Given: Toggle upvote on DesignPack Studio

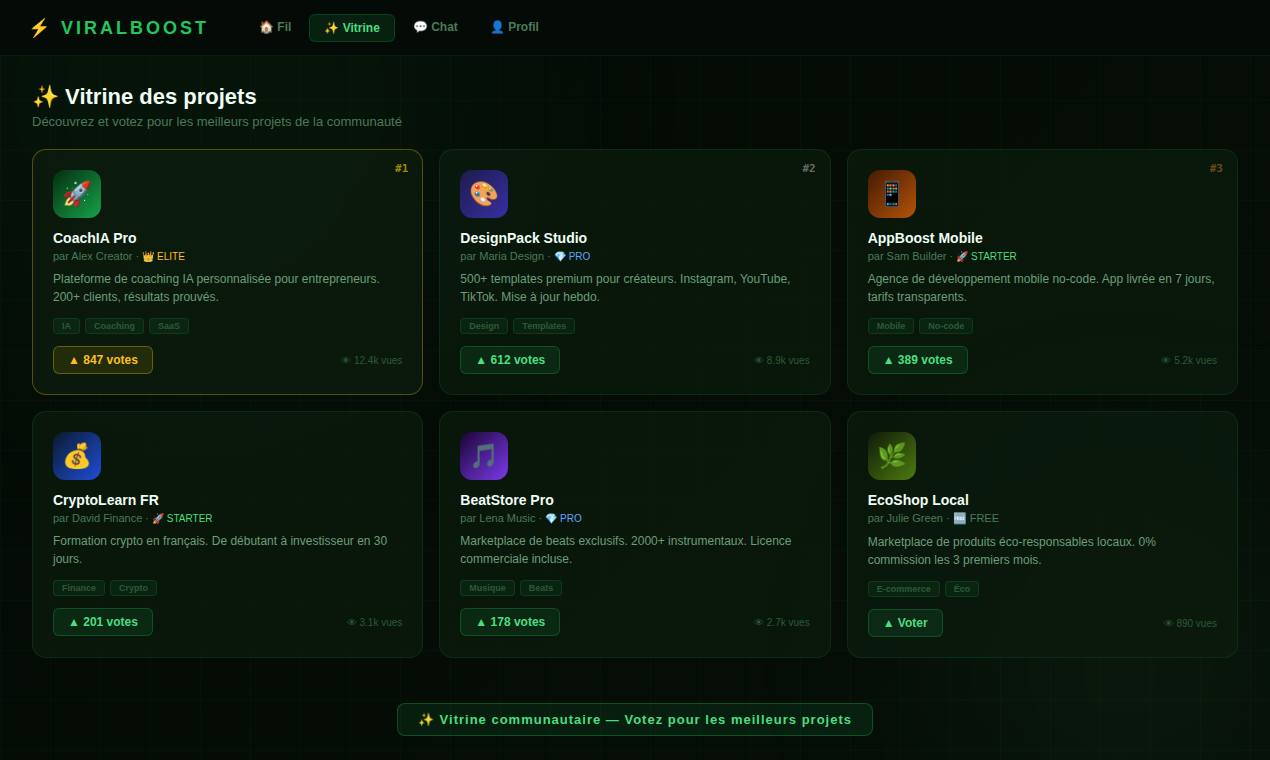Looking at the screenshot, I should (x=510, y=360).
